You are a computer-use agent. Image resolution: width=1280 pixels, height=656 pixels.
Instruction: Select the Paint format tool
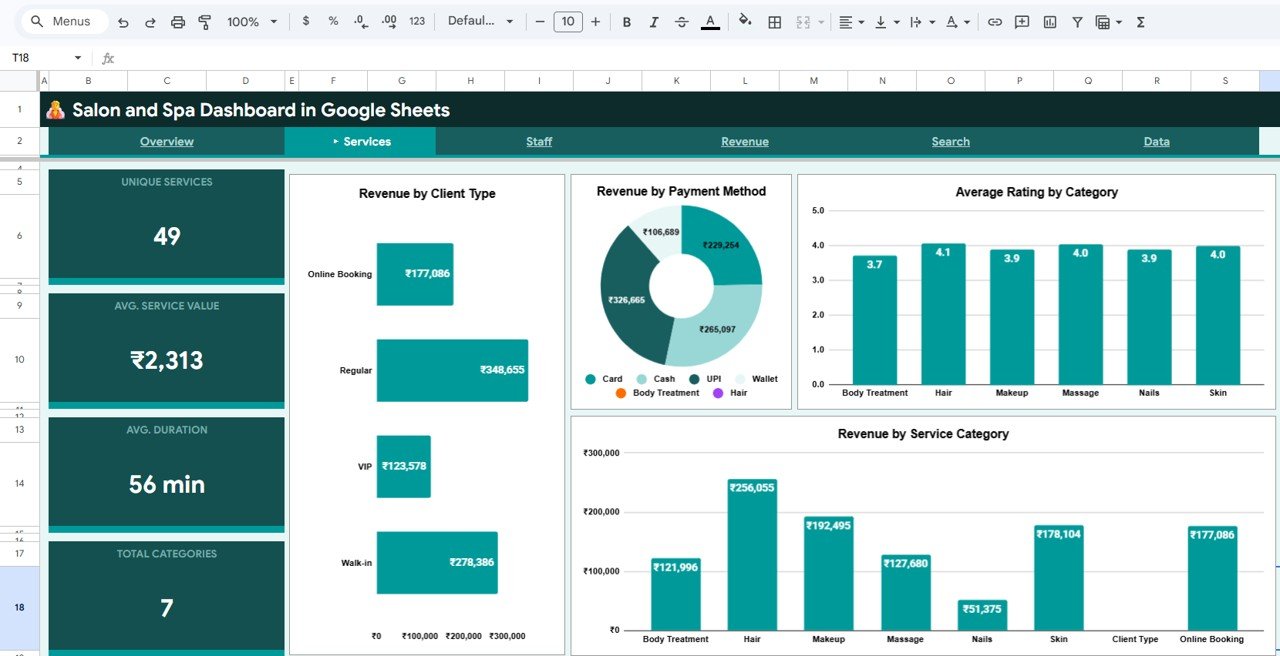(205, 20)
